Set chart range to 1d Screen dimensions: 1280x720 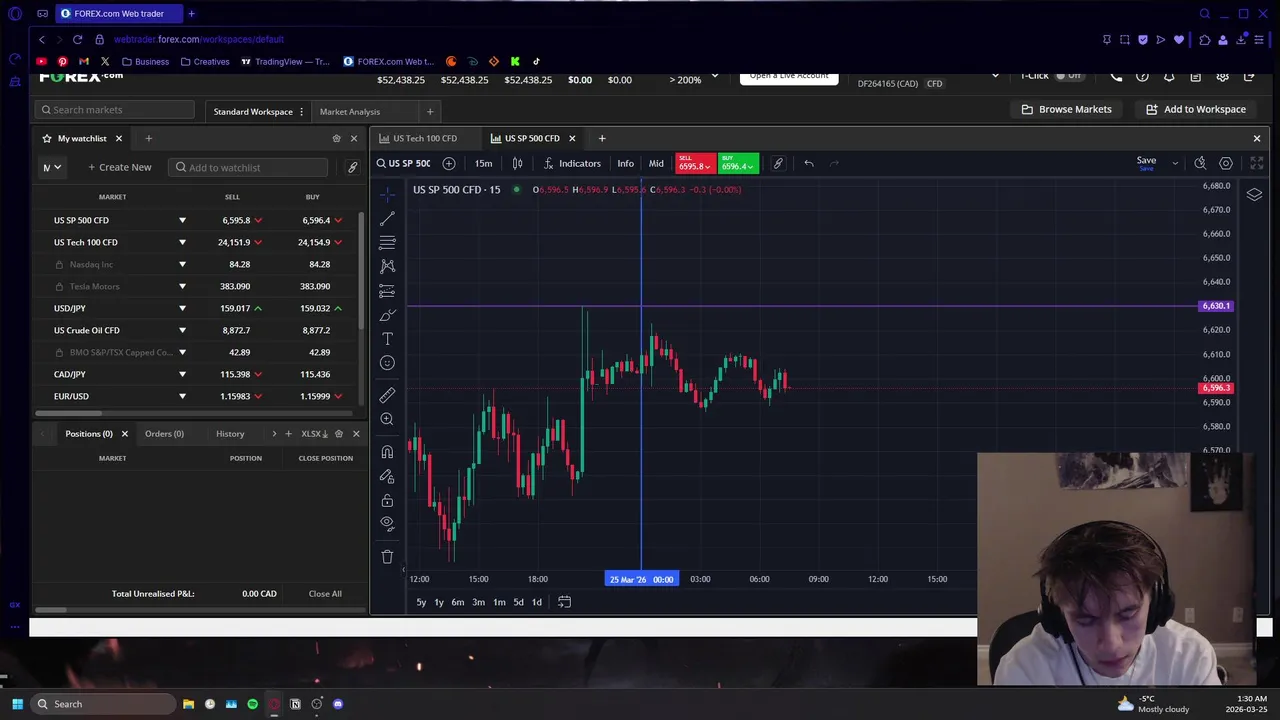537,602
